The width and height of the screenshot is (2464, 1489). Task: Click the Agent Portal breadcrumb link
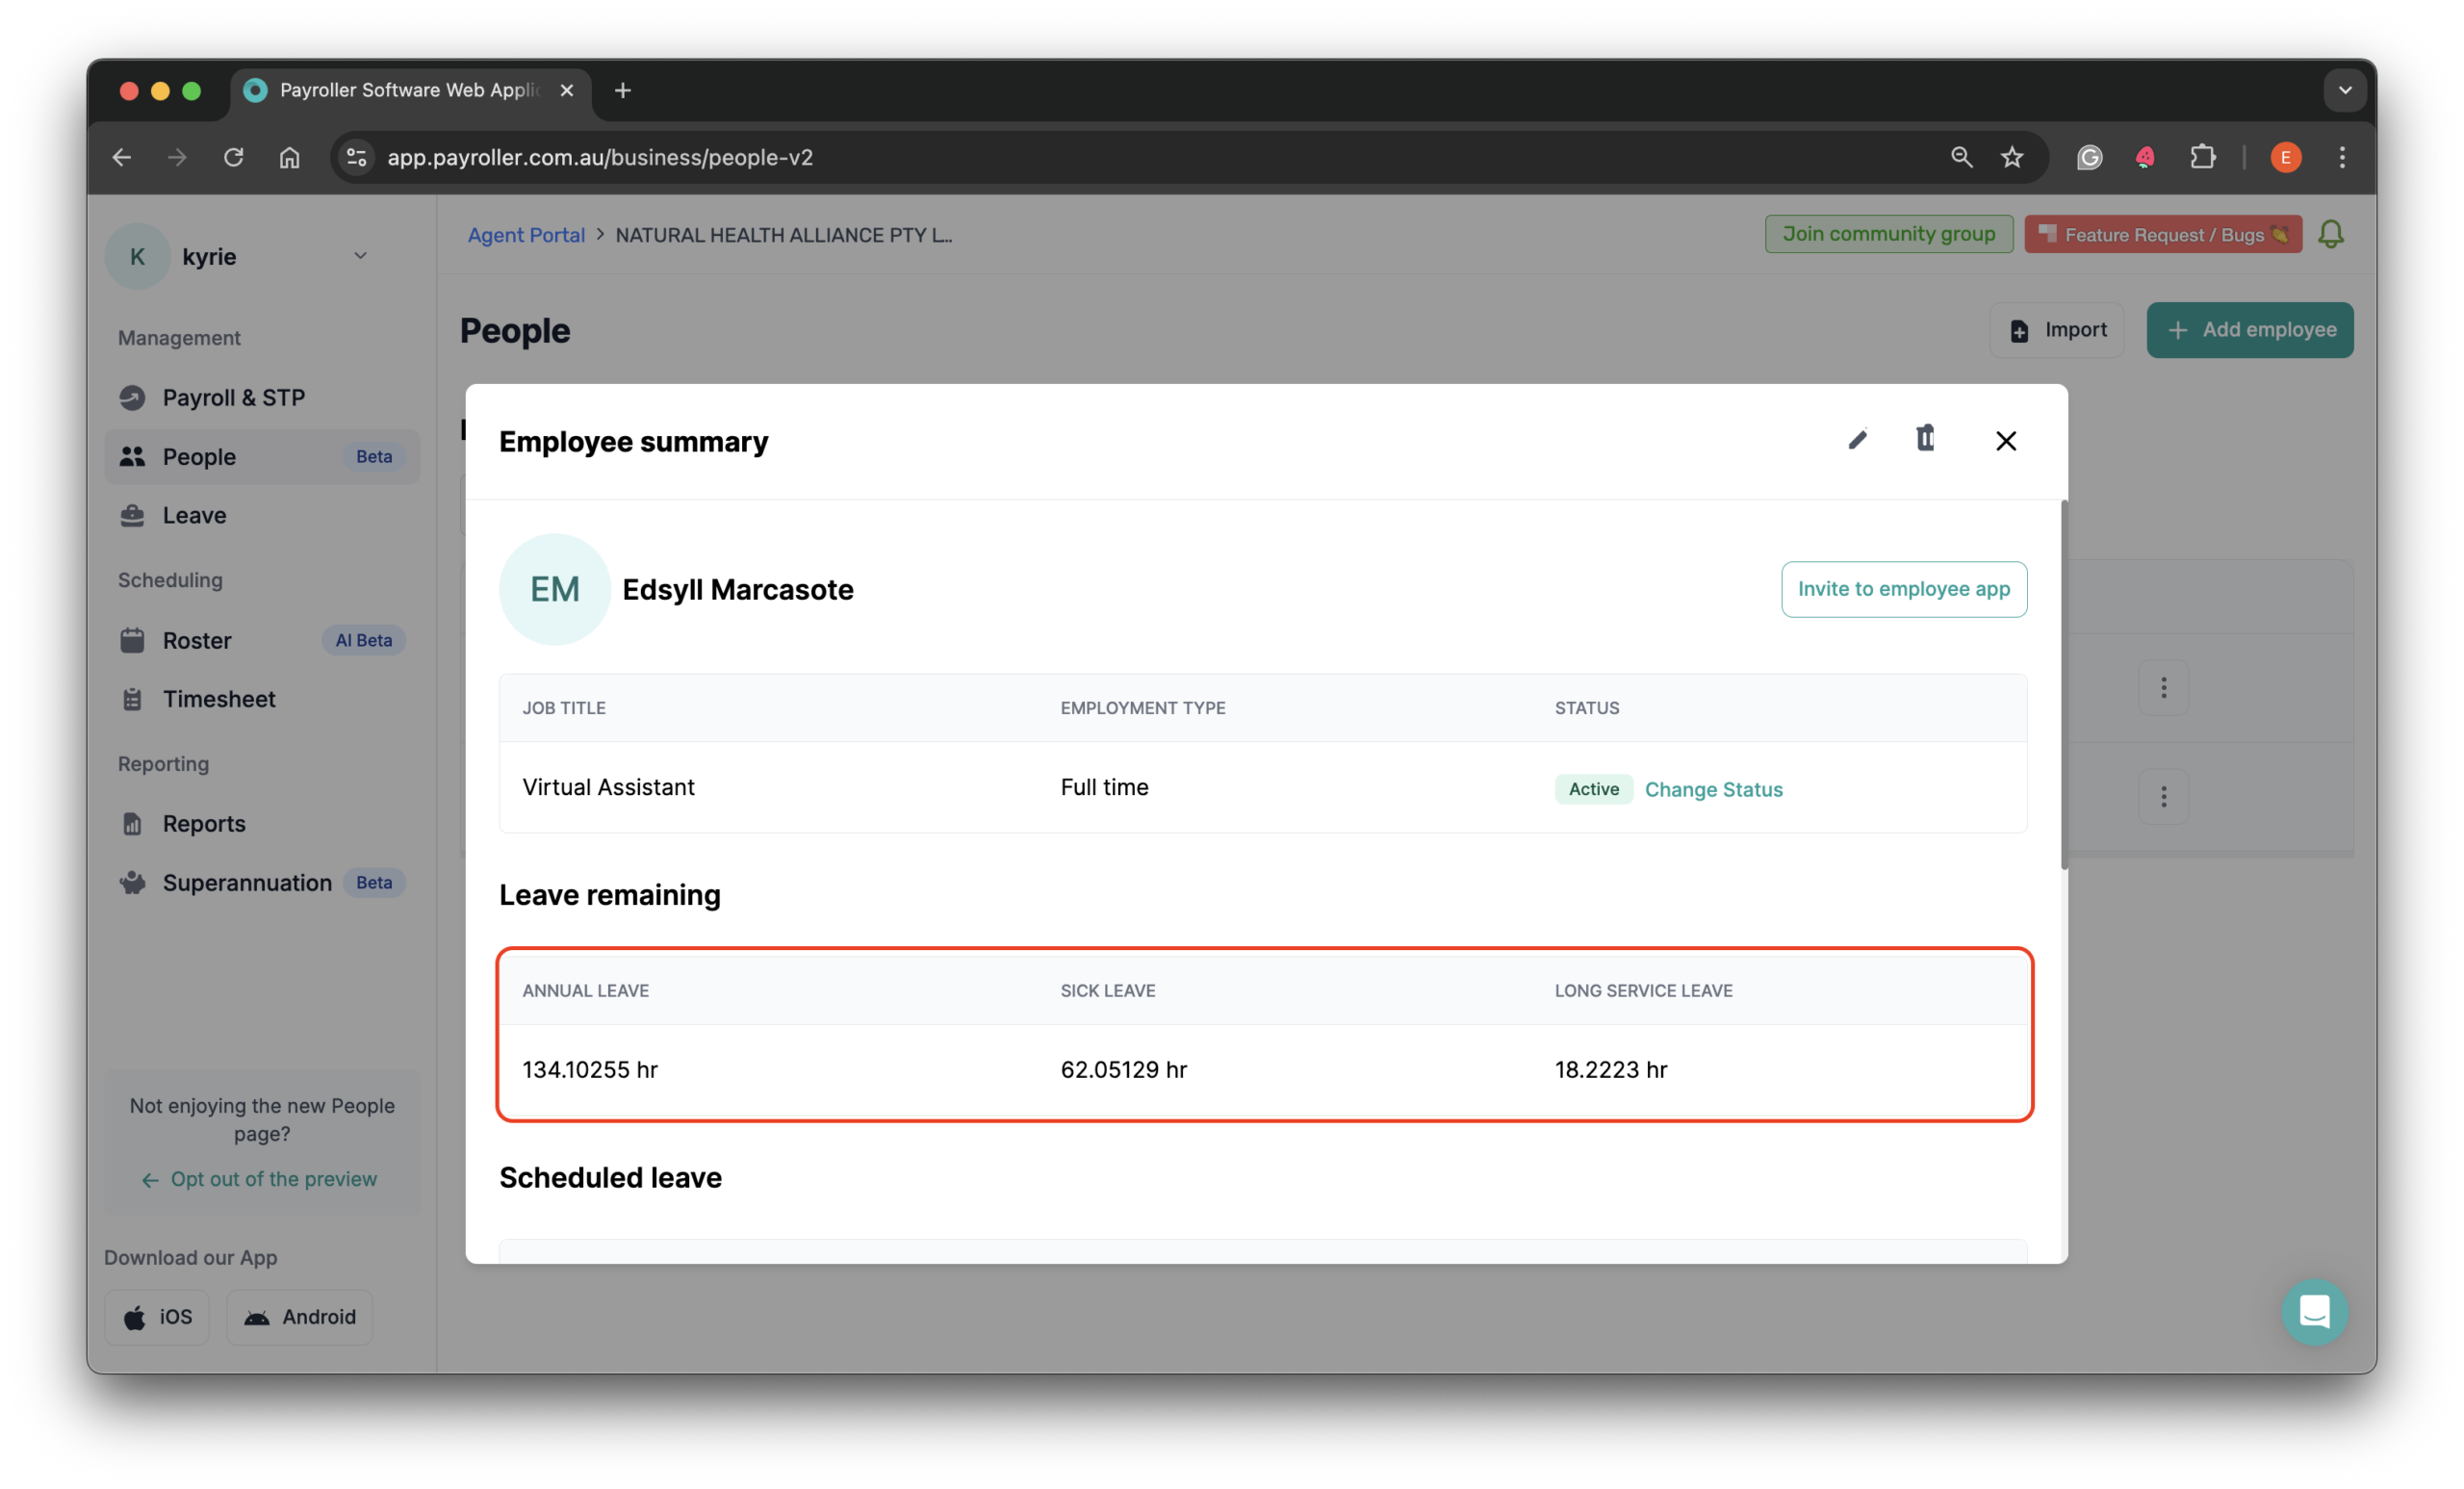(526, 235)
